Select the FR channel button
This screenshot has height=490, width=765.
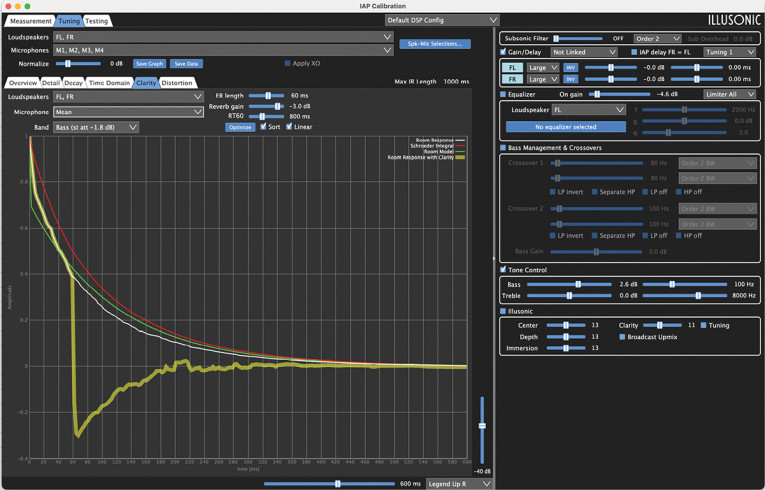512,79
